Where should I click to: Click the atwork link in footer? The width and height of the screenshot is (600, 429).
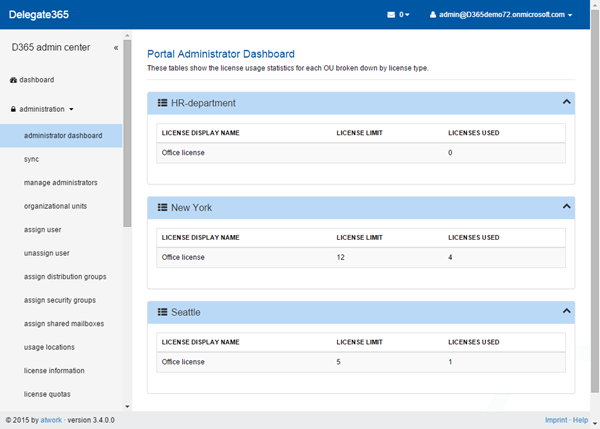point(50,420)
